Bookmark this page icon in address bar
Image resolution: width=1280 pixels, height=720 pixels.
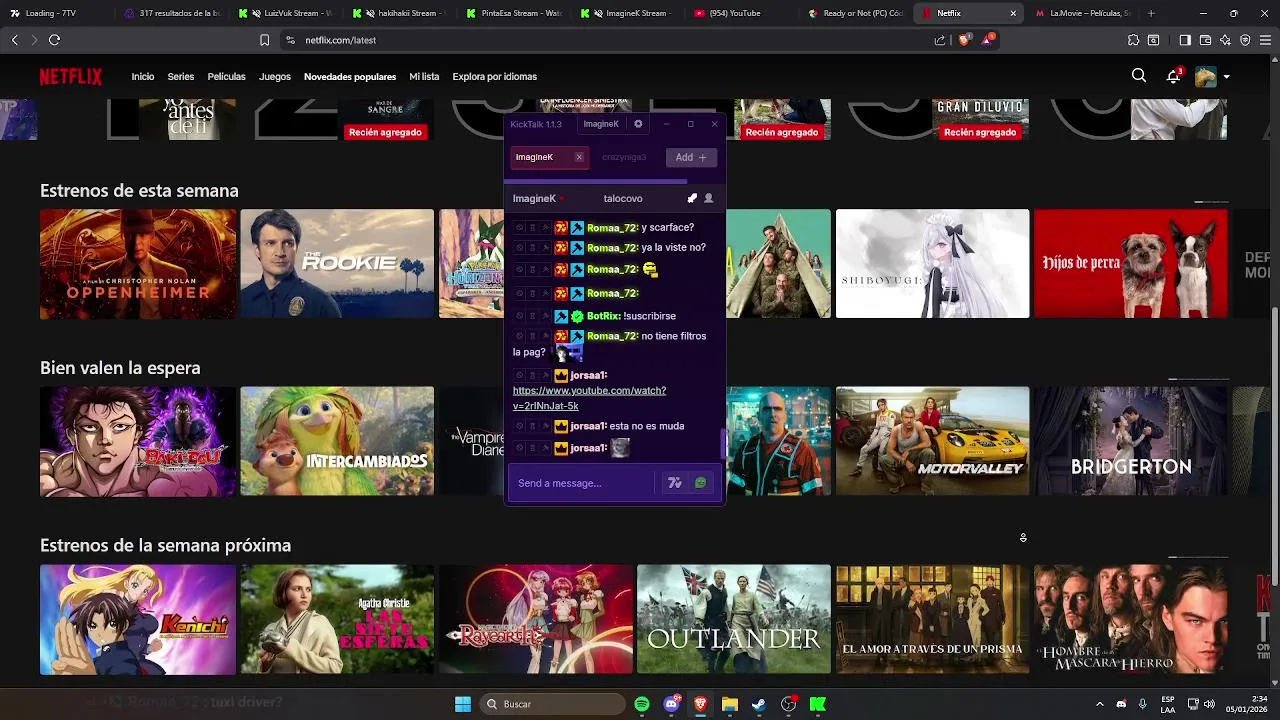(x=264, y=40)
